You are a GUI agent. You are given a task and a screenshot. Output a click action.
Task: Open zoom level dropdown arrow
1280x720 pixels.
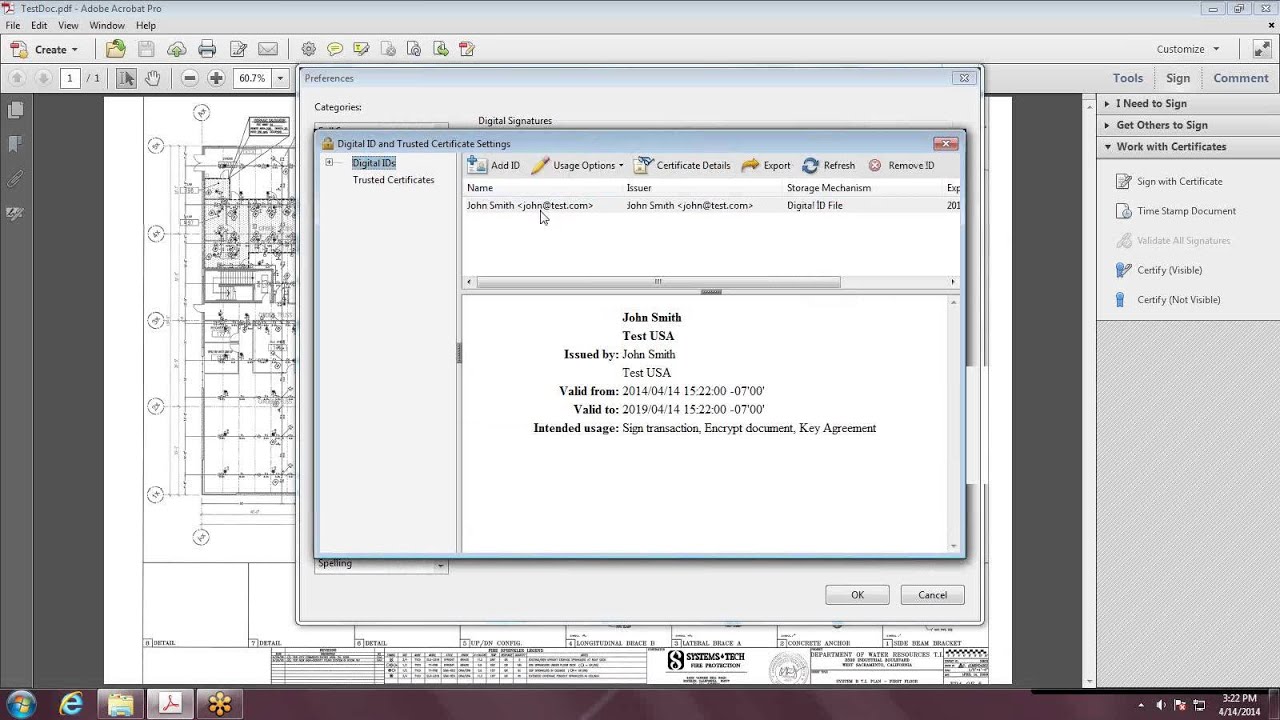point(280,78)
